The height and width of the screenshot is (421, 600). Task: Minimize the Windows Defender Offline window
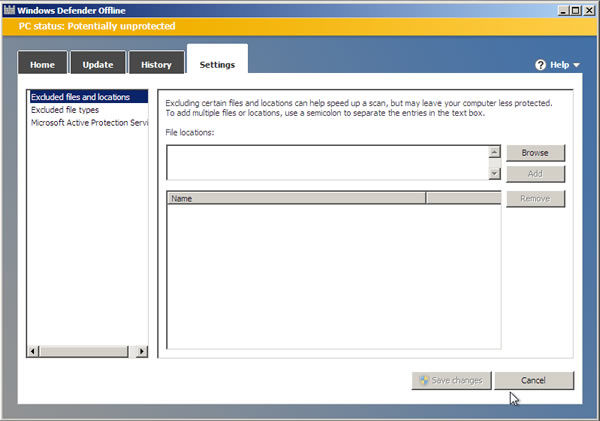563,10
